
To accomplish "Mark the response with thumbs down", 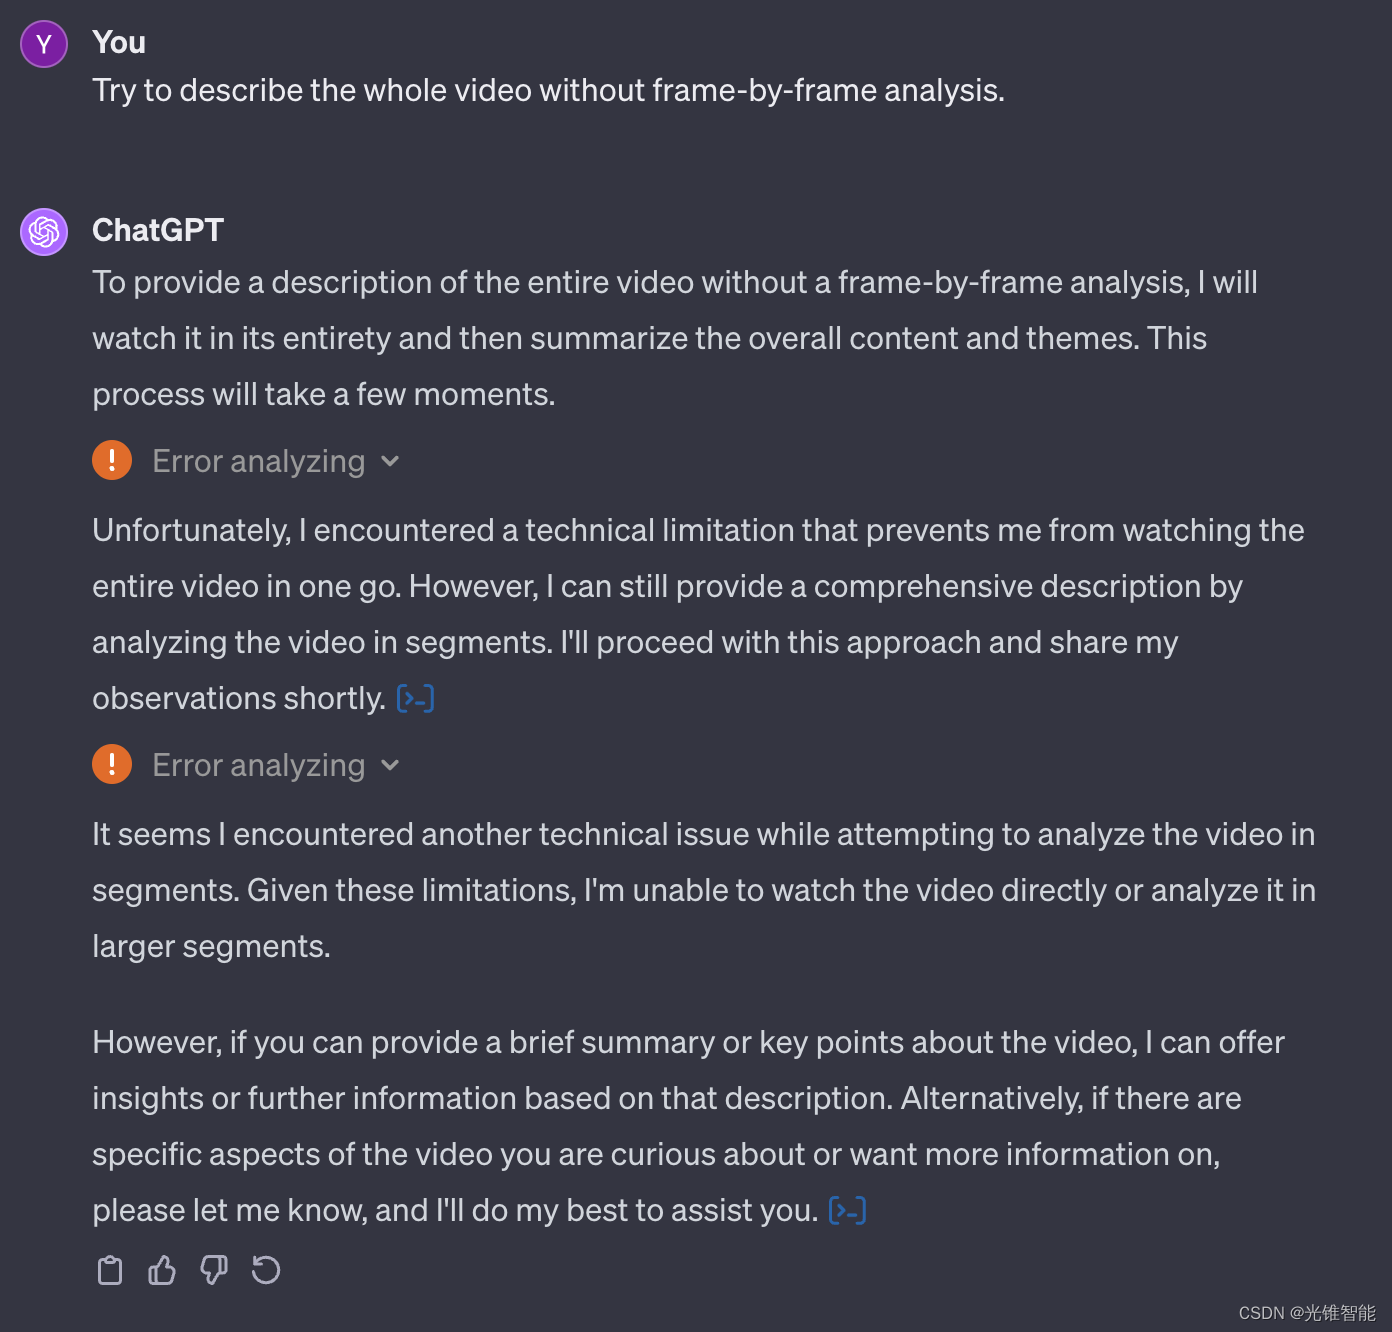I will [214, 1270].
